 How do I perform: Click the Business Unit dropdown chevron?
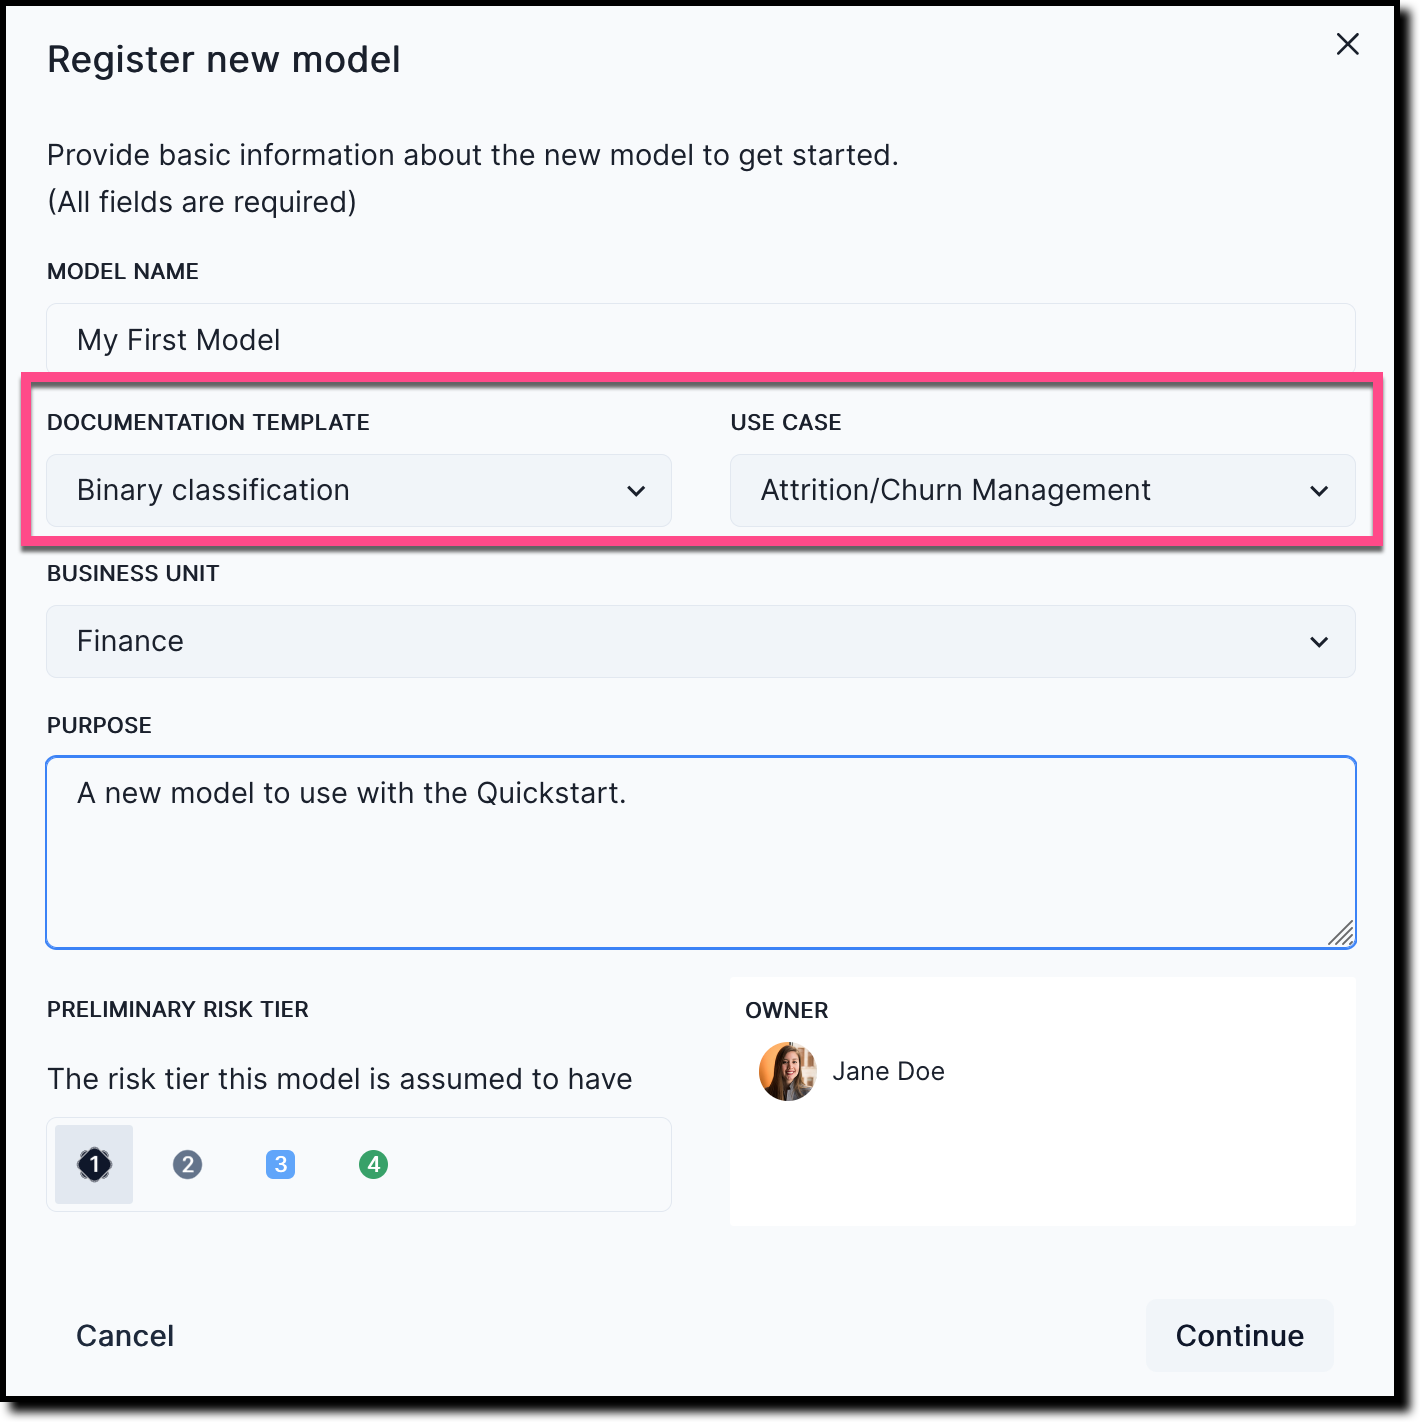click(1319, 641)
